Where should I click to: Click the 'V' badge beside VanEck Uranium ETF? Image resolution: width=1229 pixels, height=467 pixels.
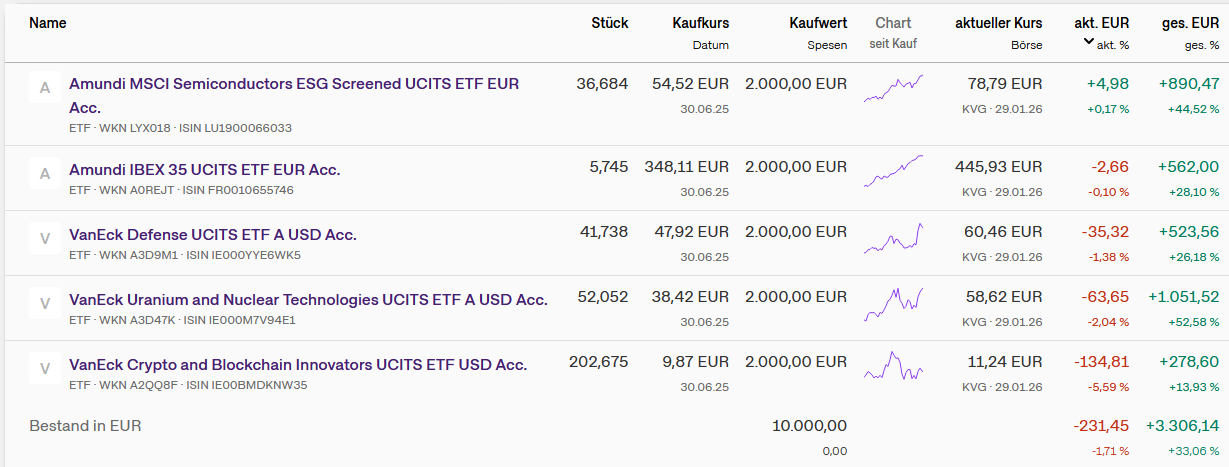click(44, 304)
